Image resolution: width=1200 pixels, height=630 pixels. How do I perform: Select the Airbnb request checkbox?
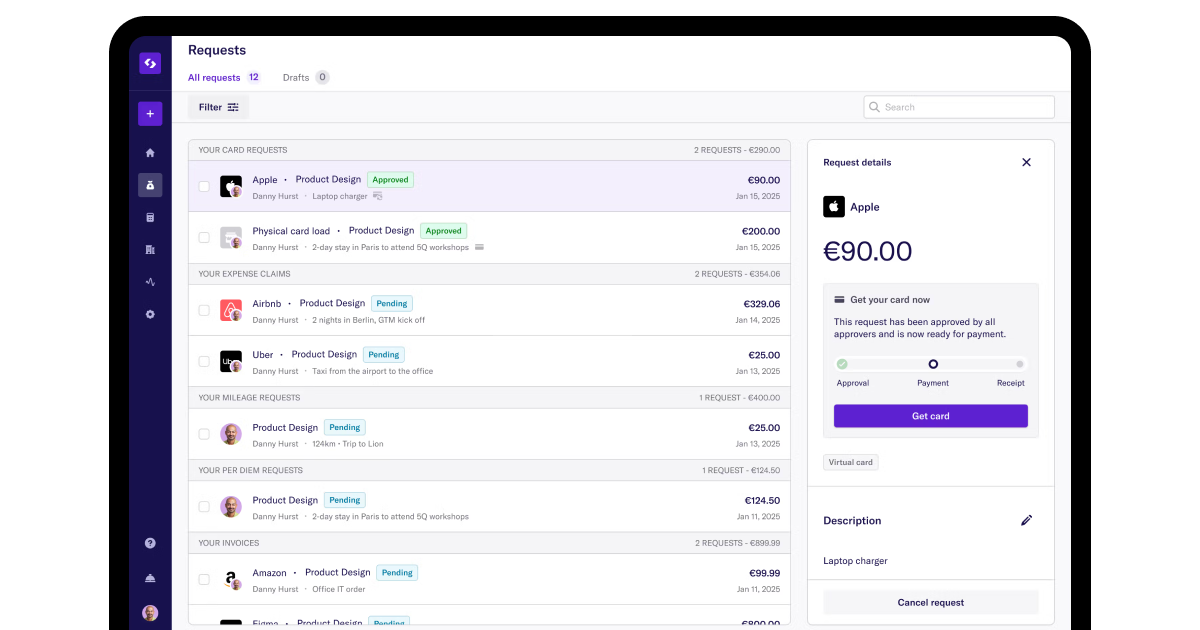(x=204, y=311)
